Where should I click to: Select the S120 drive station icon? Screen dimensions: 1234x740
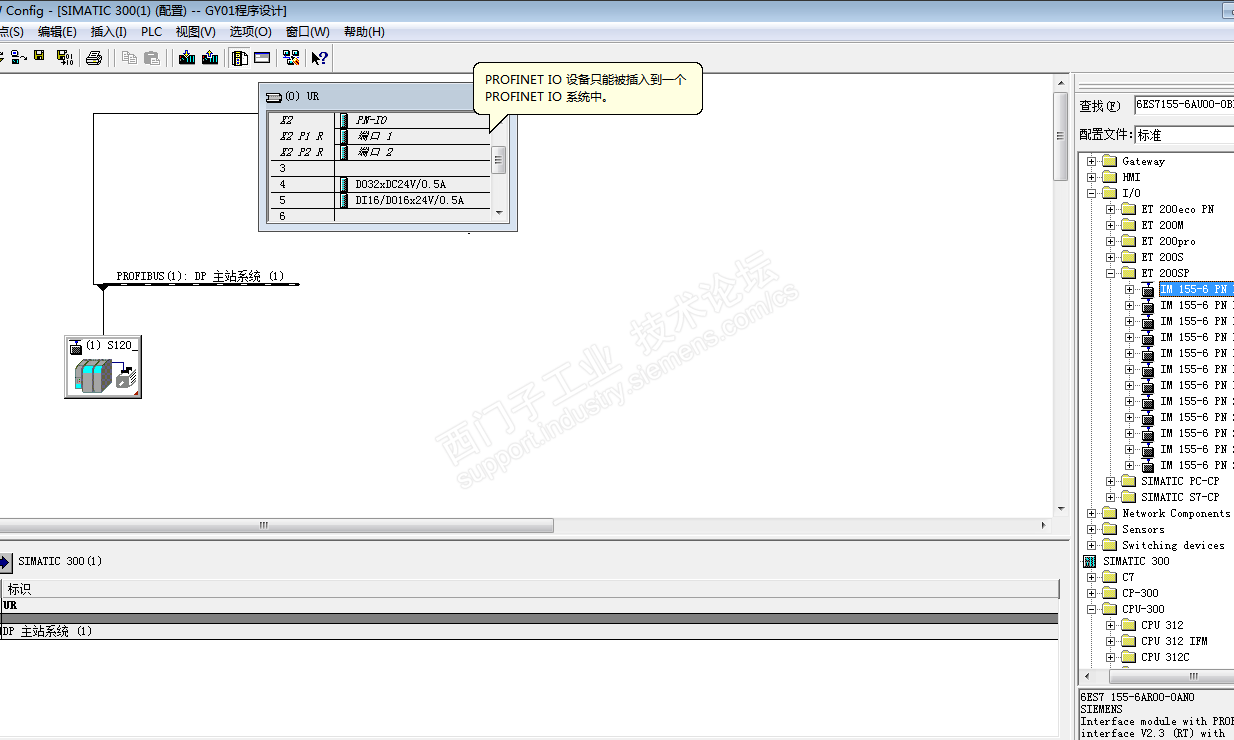tap(103, 367)
